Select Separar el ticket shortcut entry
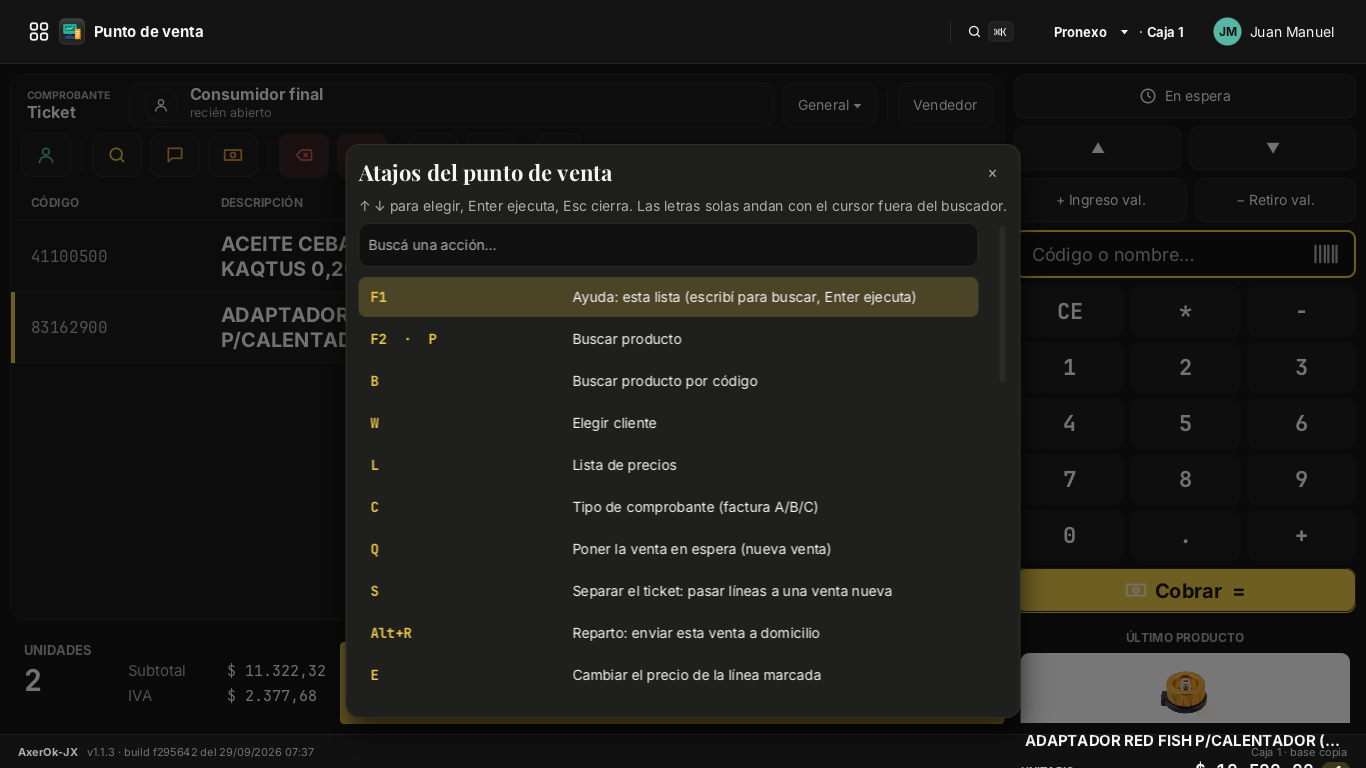 pos(668,591)
